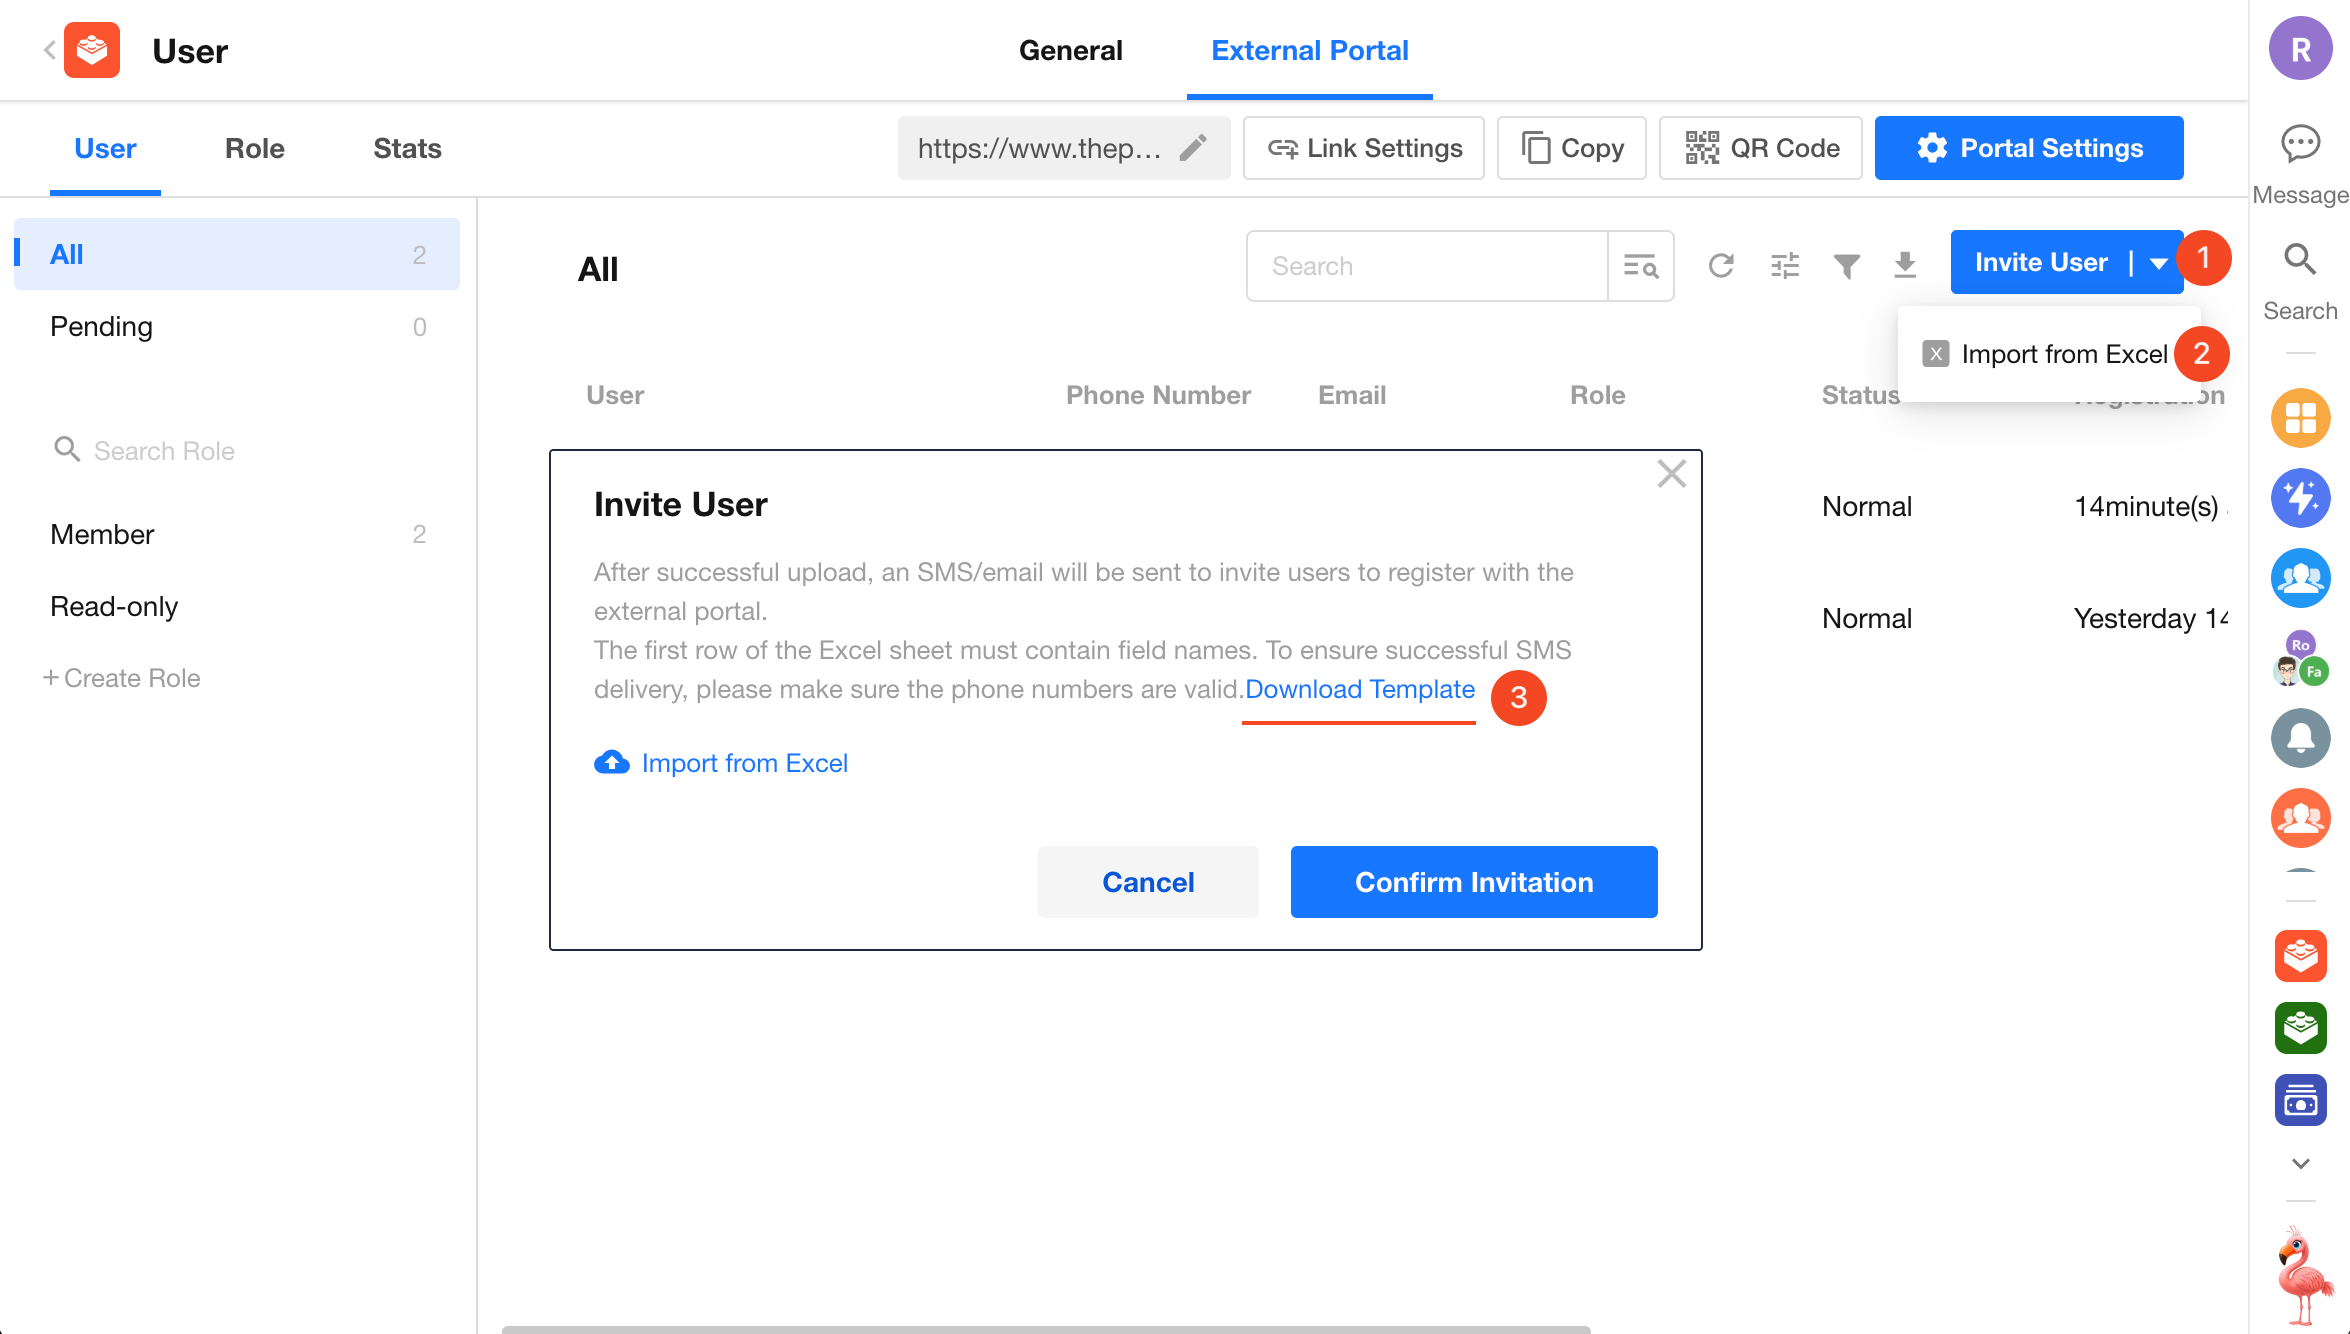
Task: Open the advanced search list icon
Action: [1641, 266]
